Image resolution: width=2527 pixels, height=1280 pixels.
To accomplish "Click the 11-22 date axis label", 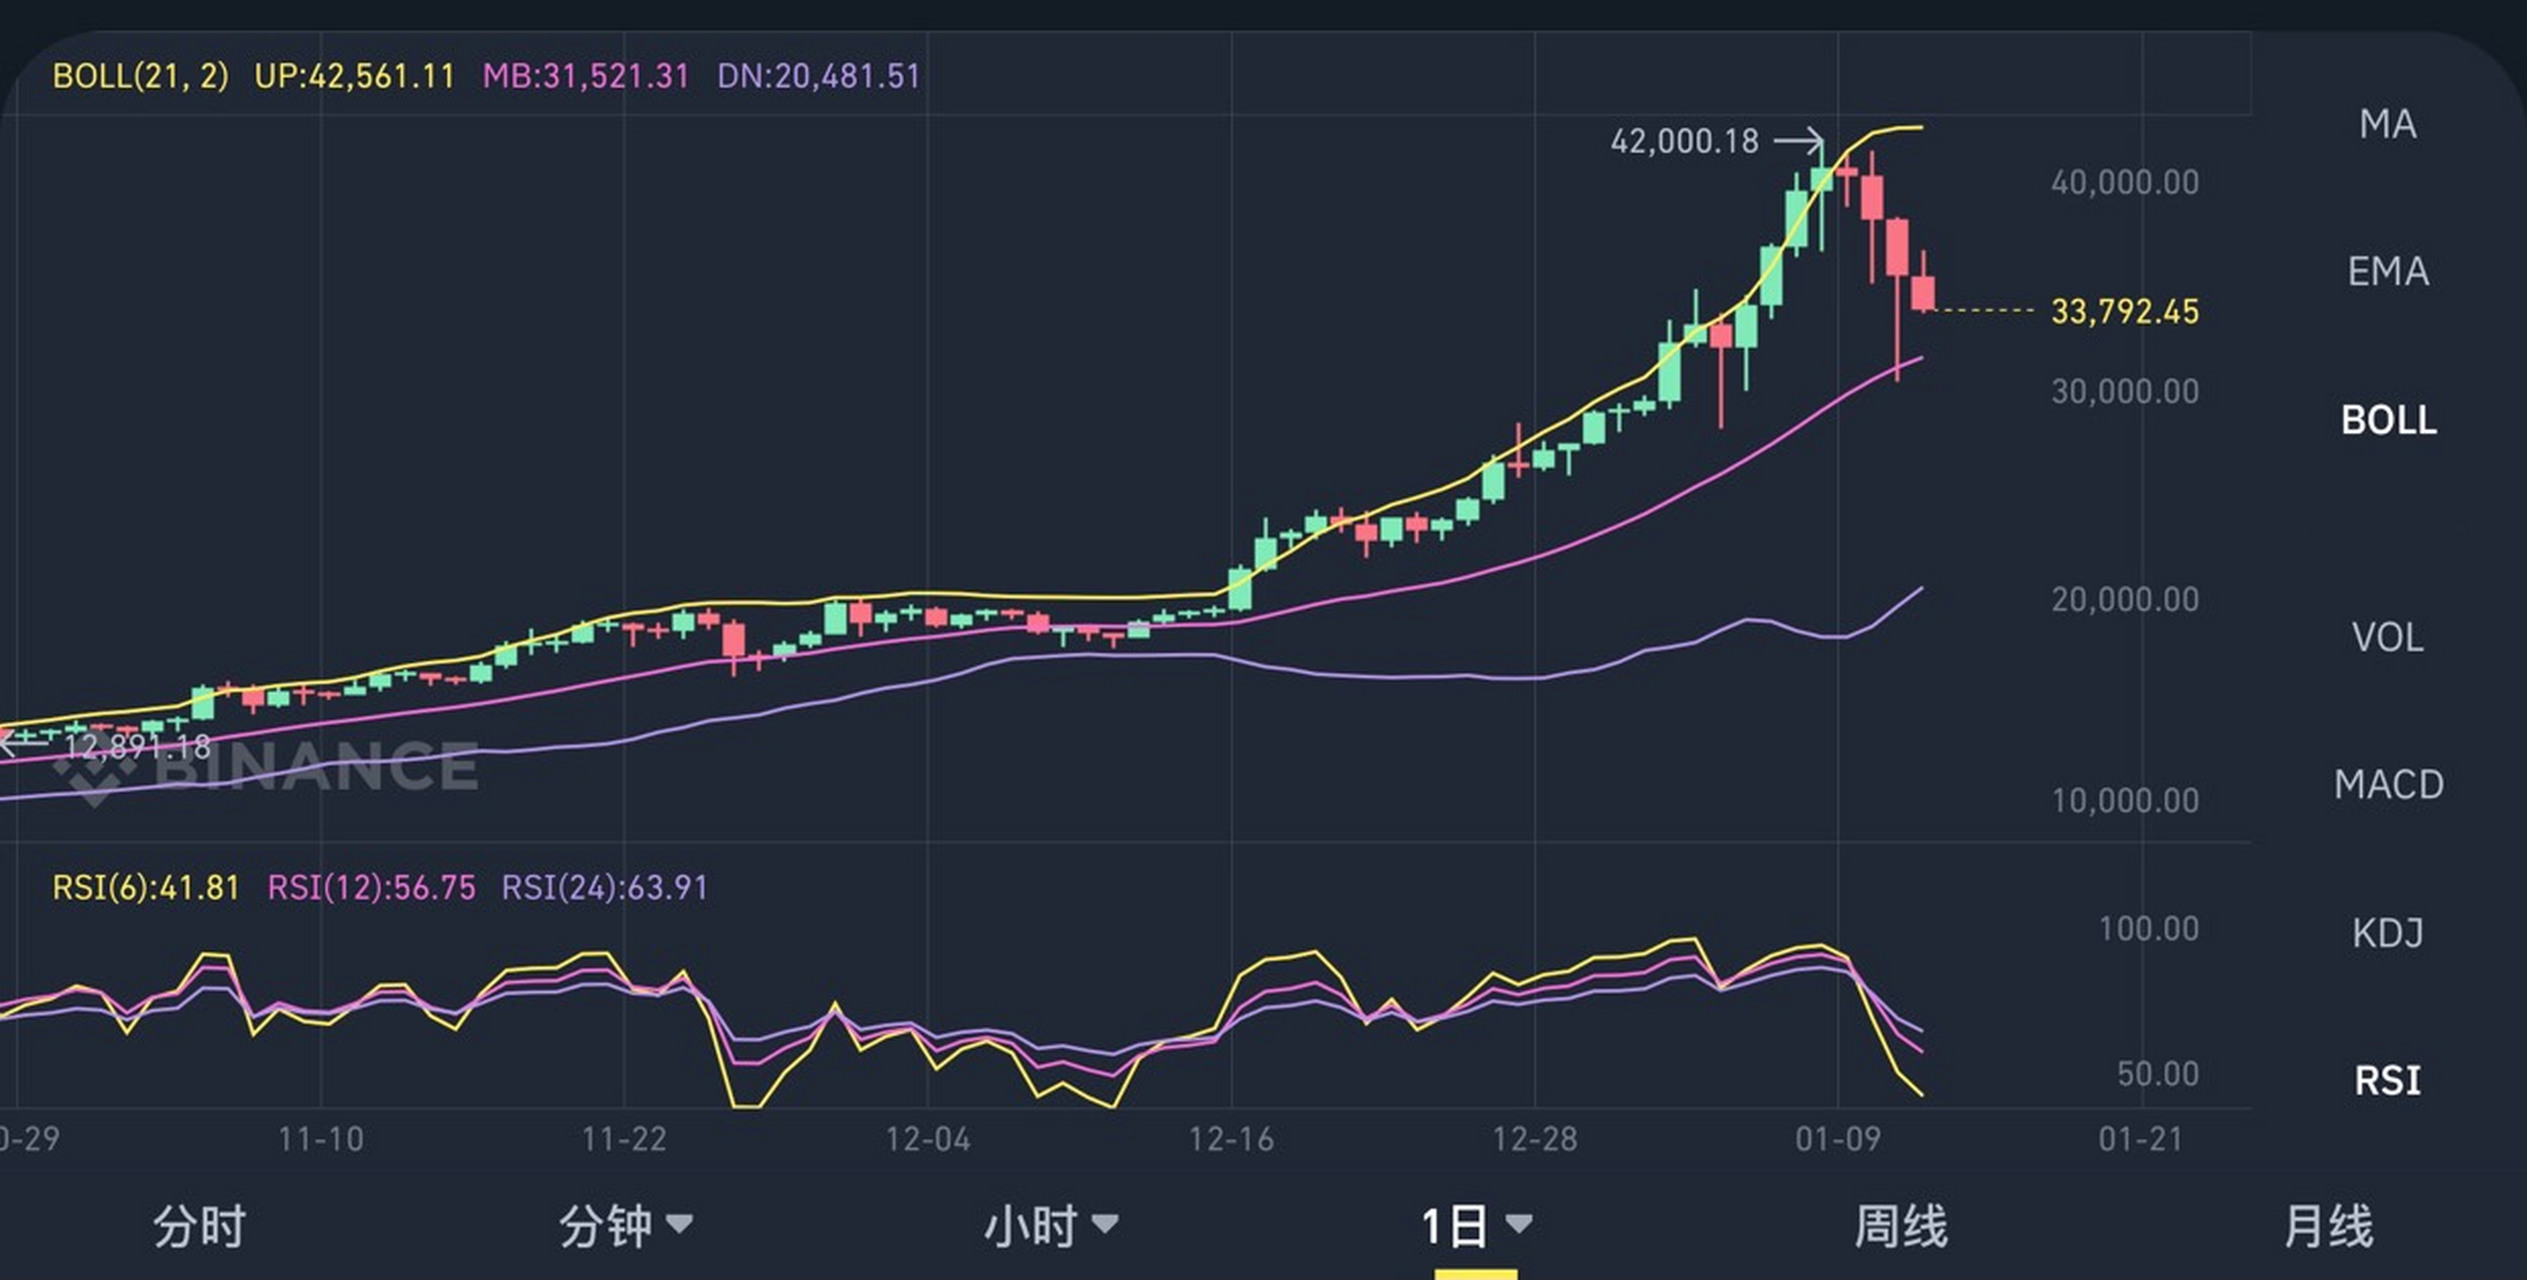I will (624, 1139).
